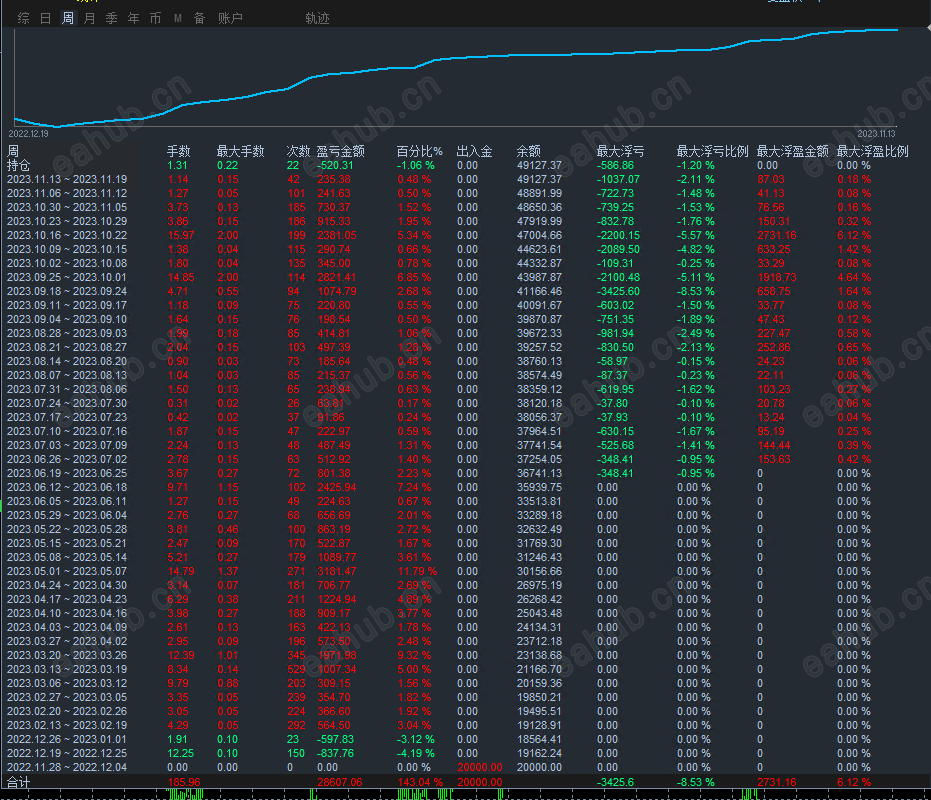Click the 周 column header
Image resolution: width=931 pixels, height=800 pixels.
[13, 151]
